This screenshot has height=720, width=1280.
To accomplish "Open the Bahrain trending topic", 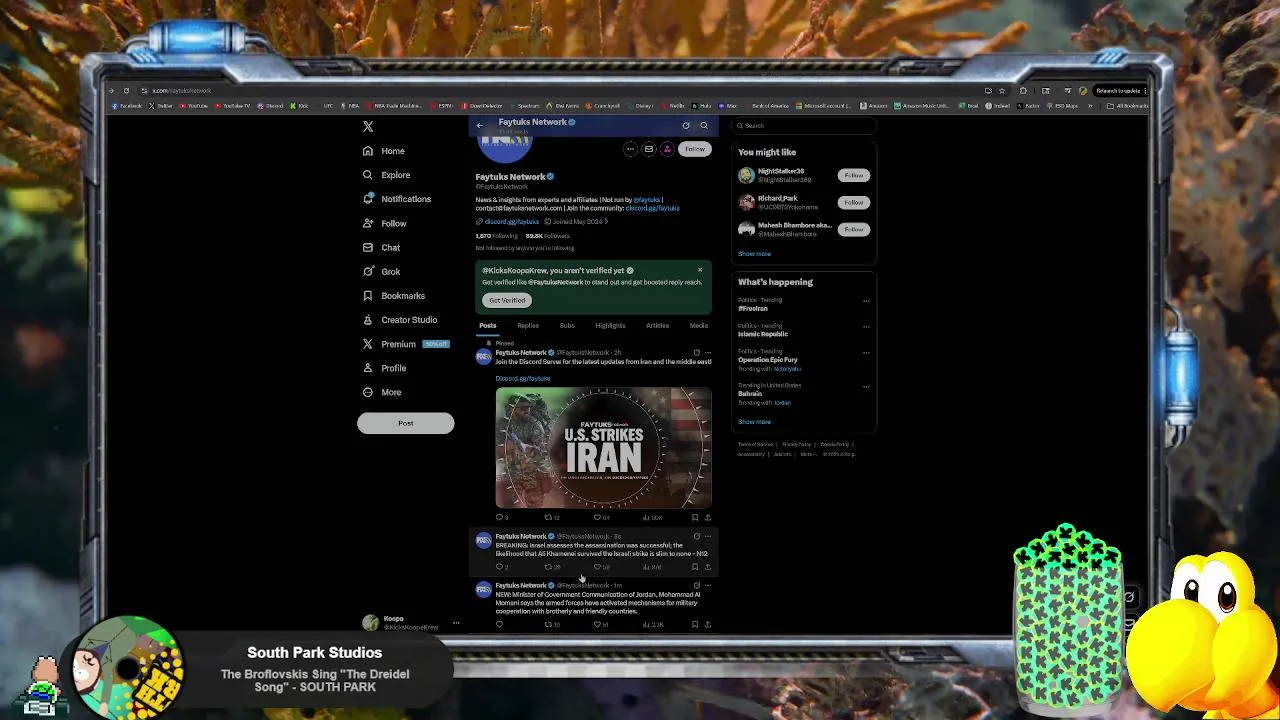I will click(750, 394).
